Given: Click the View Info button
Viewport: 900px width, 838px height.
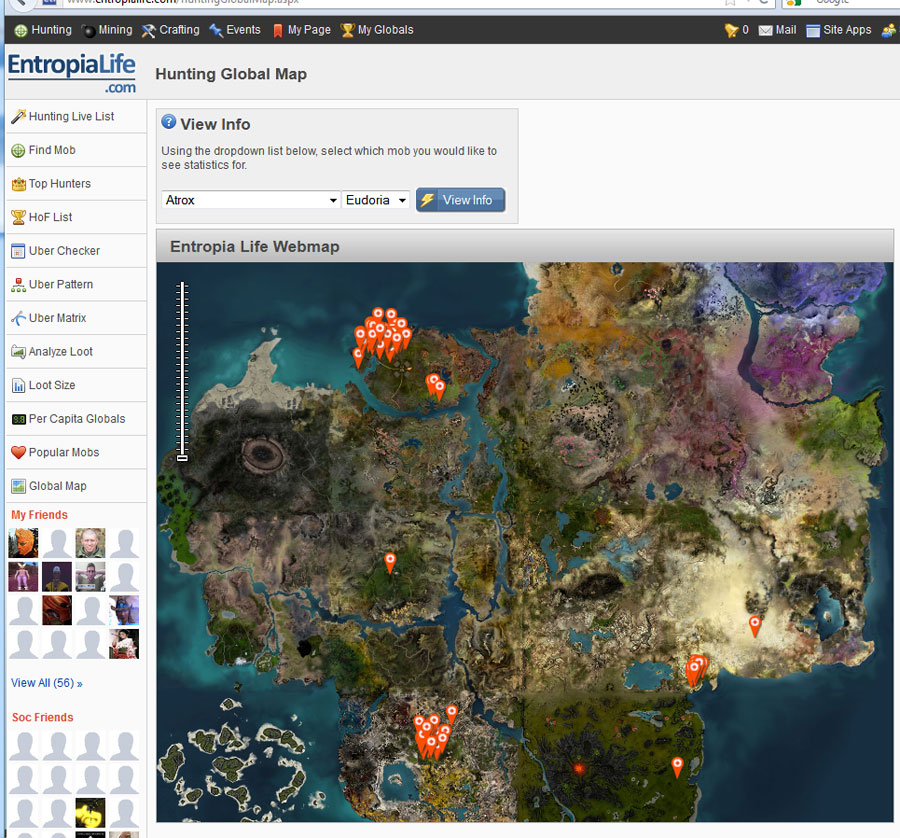Looking at the screenshot, I should click(x=460, y=200).
